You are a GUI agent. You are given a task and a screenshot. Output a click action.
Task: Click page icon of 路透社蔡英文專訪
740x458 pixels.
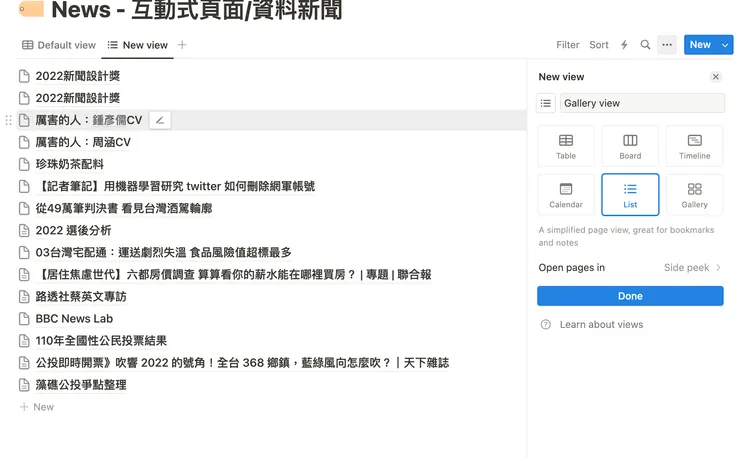(x=24, y=297)
